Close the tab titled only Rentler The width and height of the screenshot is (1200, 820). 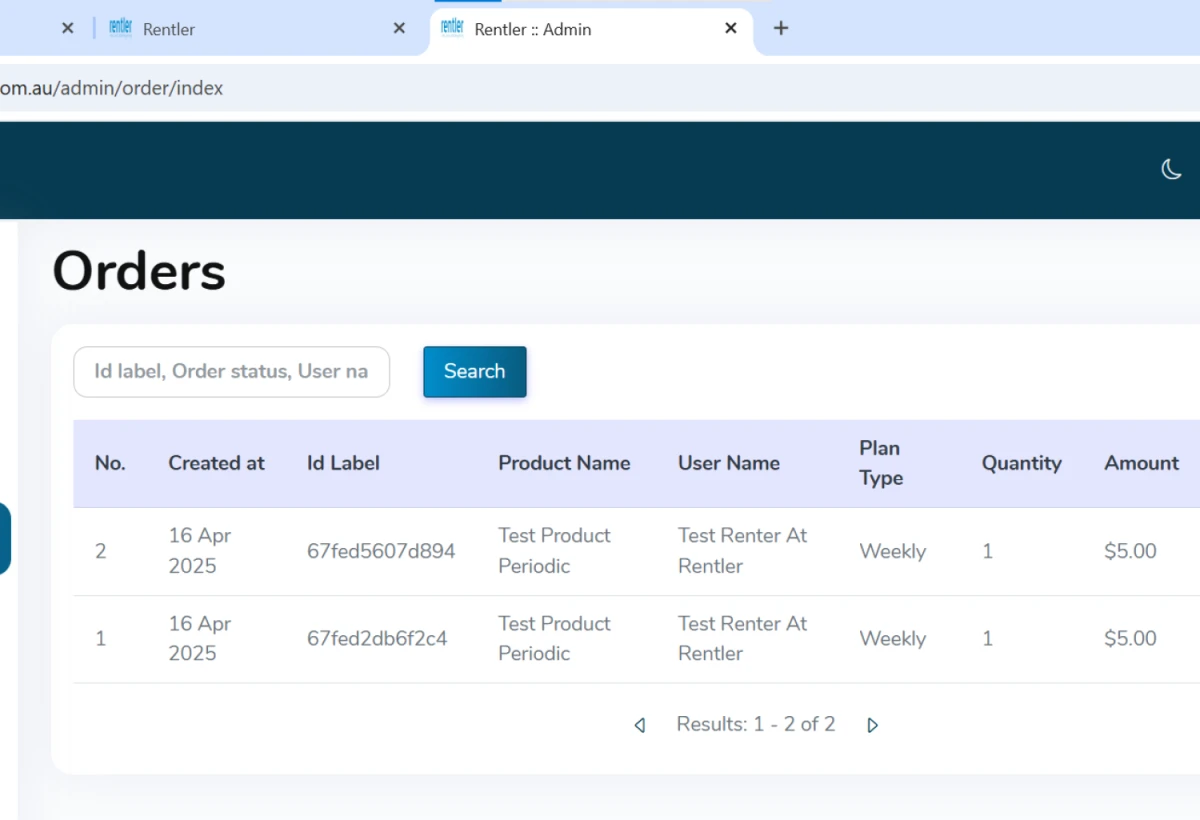tap(399, 28)
